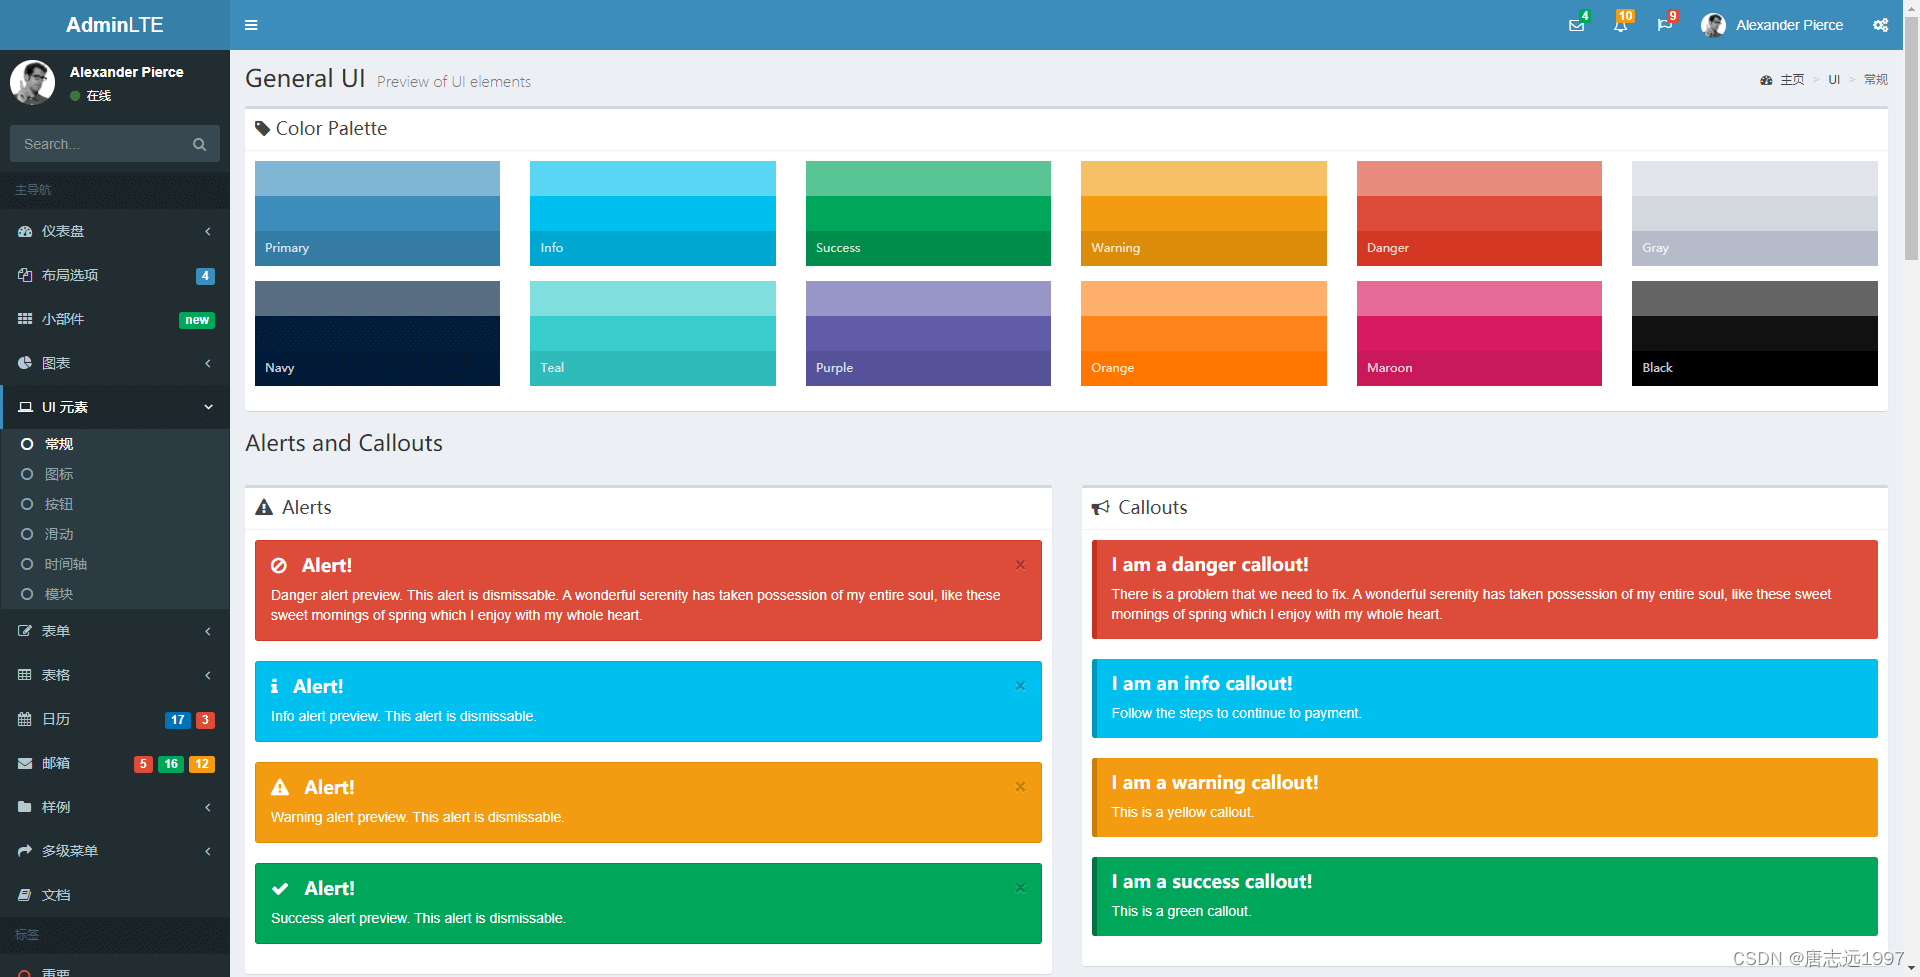Collapse the UI 元素 menu chevron
The width and height of the screenshot is (1920, 977).
pyautogui.click(x=208, y=407)
